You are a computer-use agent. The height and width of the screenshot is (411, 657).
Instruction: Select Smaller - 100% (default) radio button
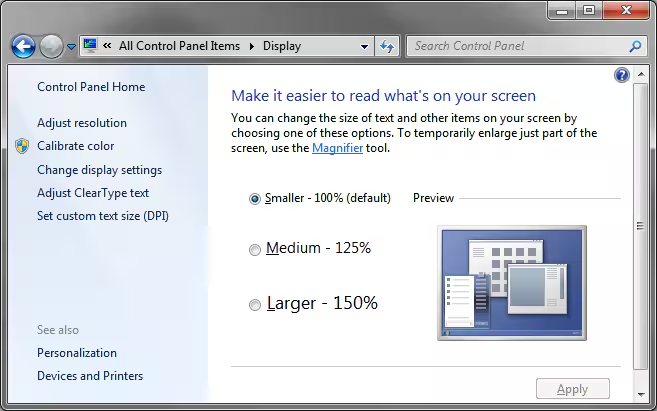pos(255,199)
